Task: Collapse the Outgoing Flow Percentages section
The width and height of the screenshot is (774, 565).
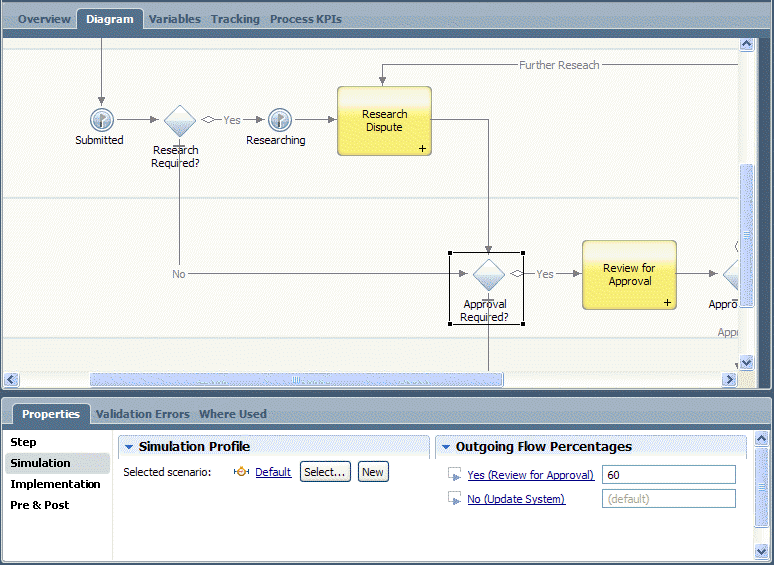Action: (x=446, y=447)
